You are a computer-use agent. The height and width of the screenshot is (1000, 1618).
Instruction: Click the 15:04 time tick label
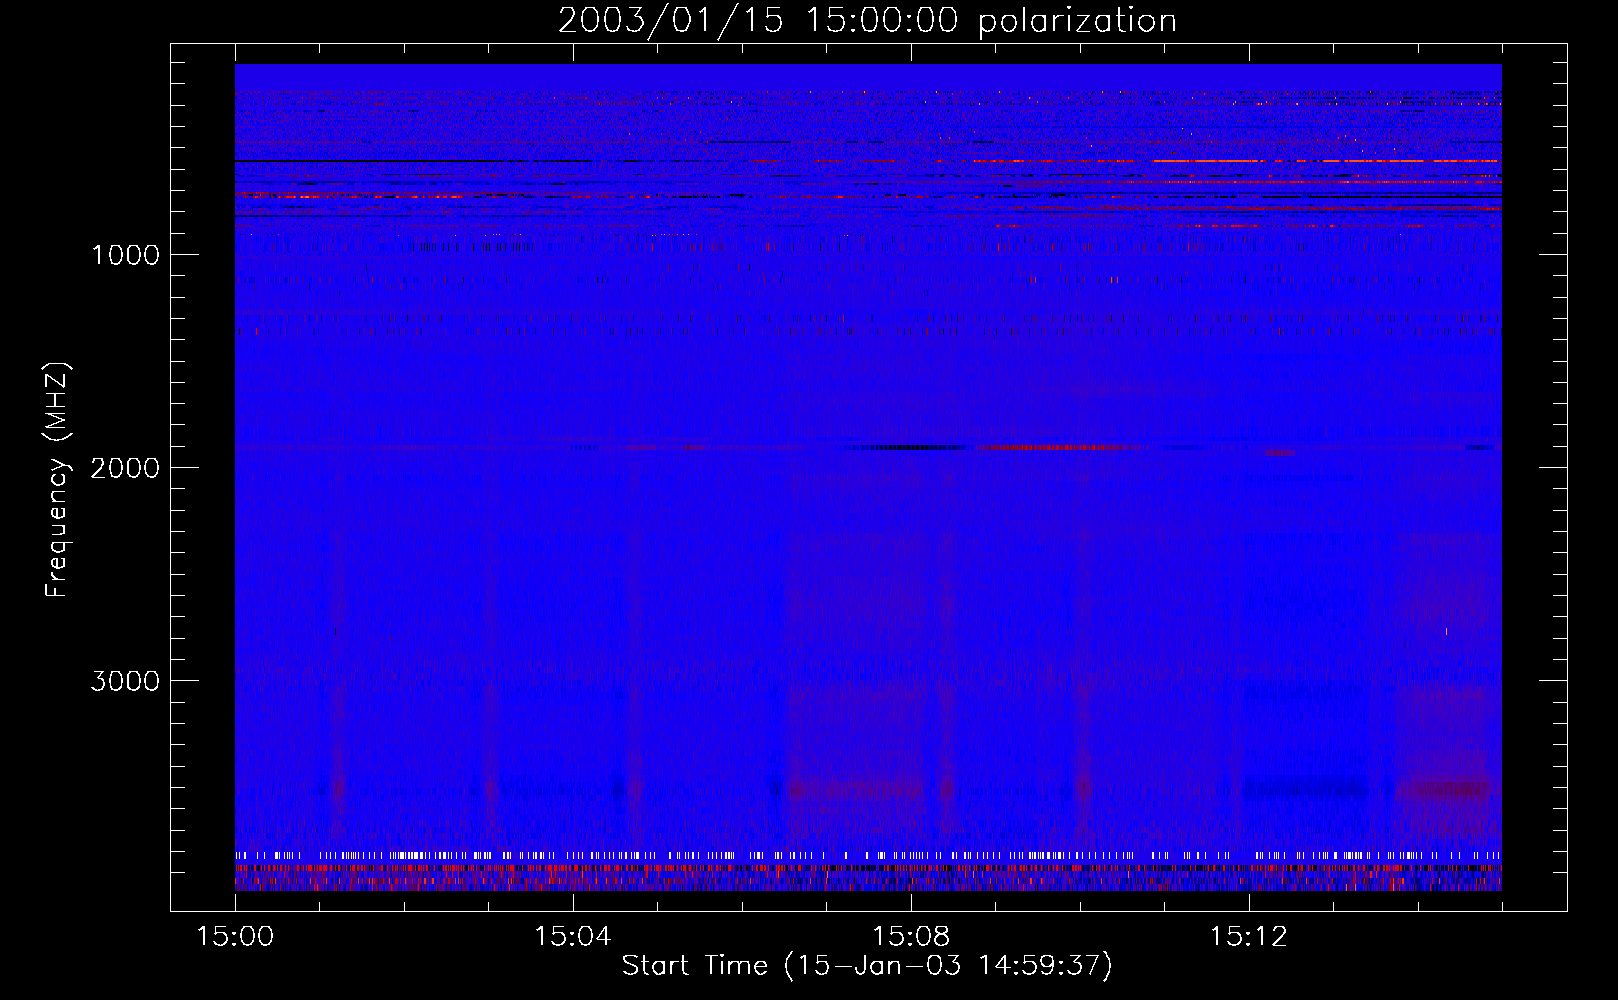click(x=573, y=937)
